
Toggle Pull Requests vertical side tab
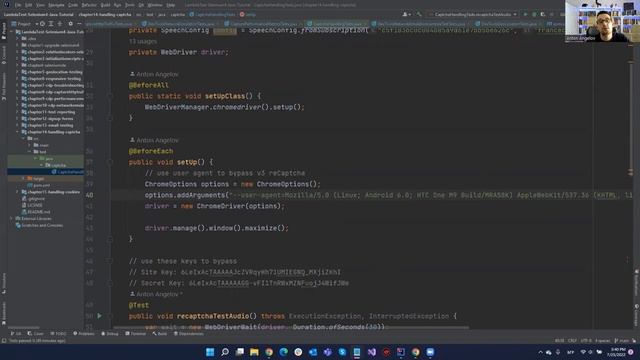point(4,87)
